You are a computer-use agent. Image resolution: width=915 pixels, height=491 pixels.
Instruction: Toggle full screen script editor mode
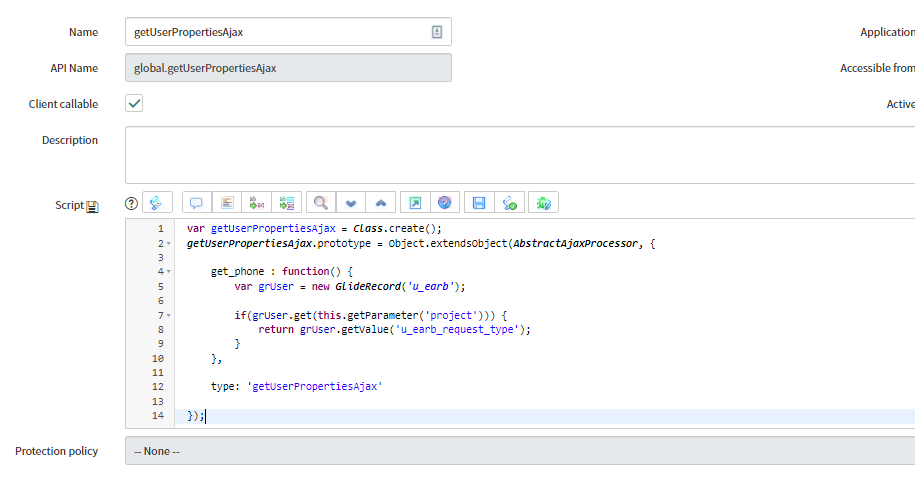[x=415, y=203]
